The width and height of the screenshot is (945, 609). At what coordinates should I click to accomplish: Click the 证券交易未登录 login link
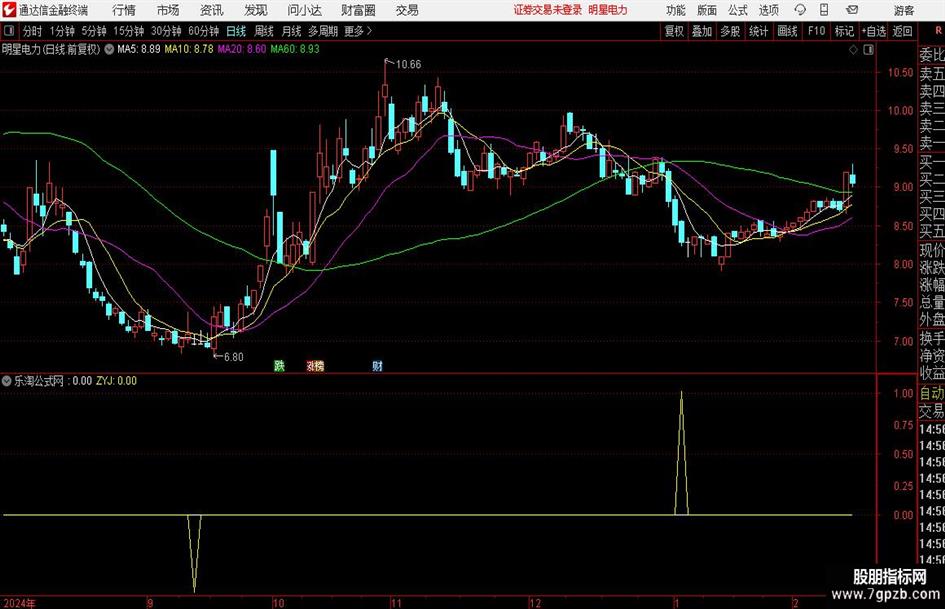[x=548, y=10]
